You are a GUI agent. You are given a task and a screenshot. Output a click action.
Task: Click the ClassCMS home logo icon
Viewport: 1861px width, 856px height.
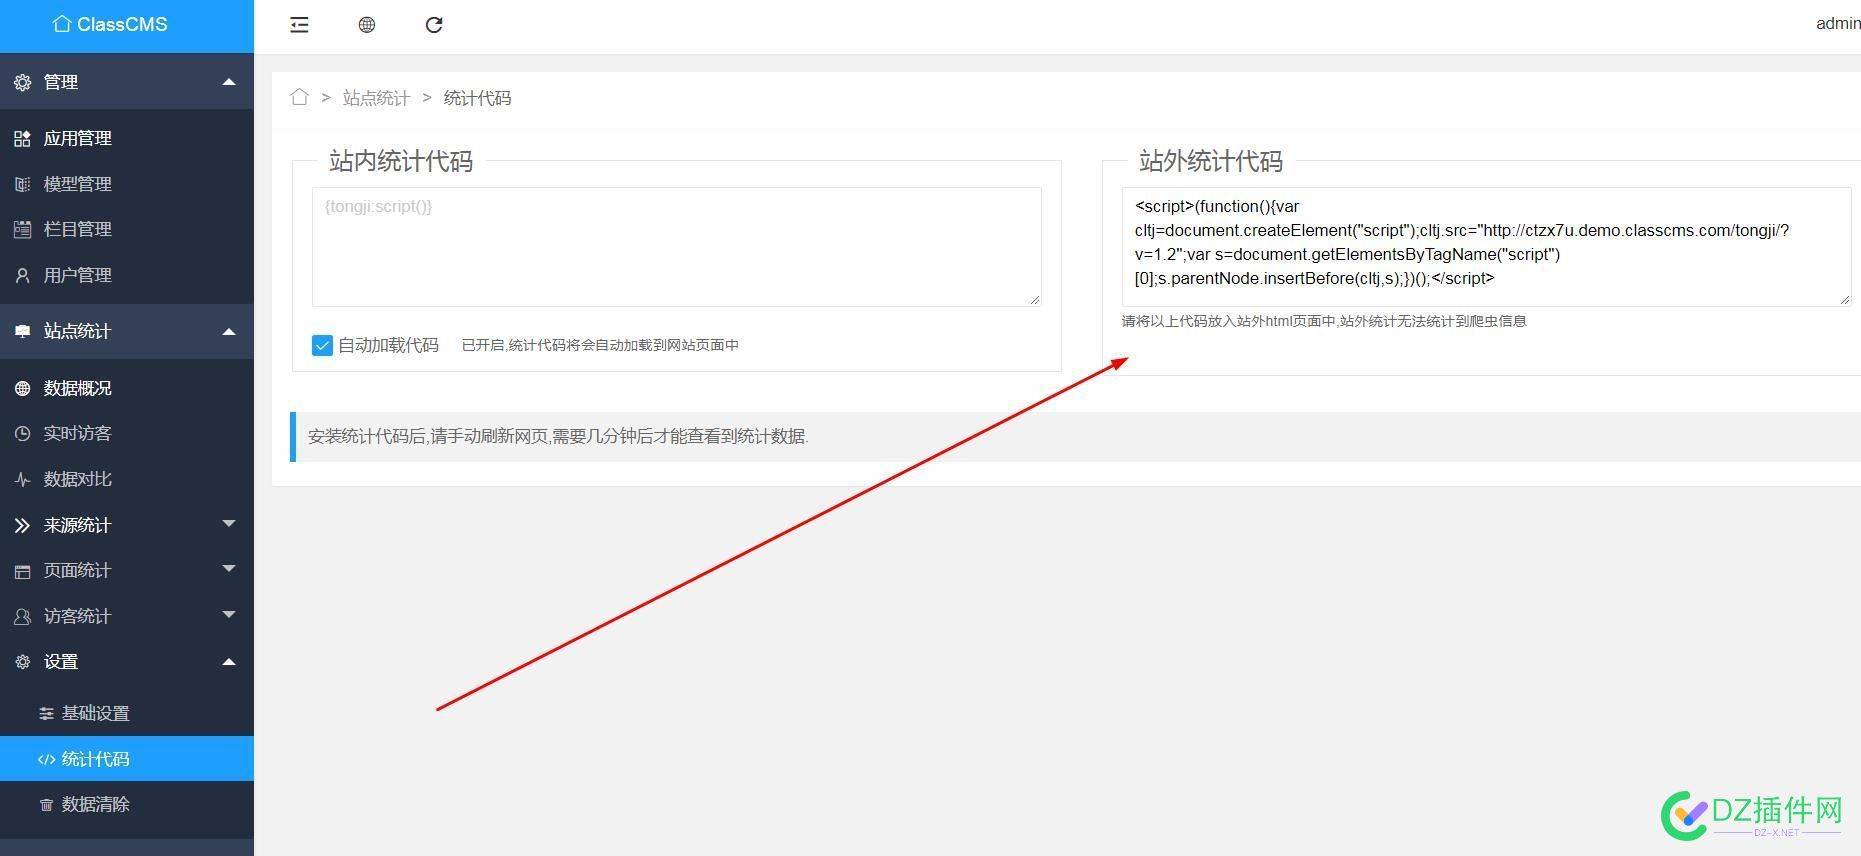tap(62, 24)
